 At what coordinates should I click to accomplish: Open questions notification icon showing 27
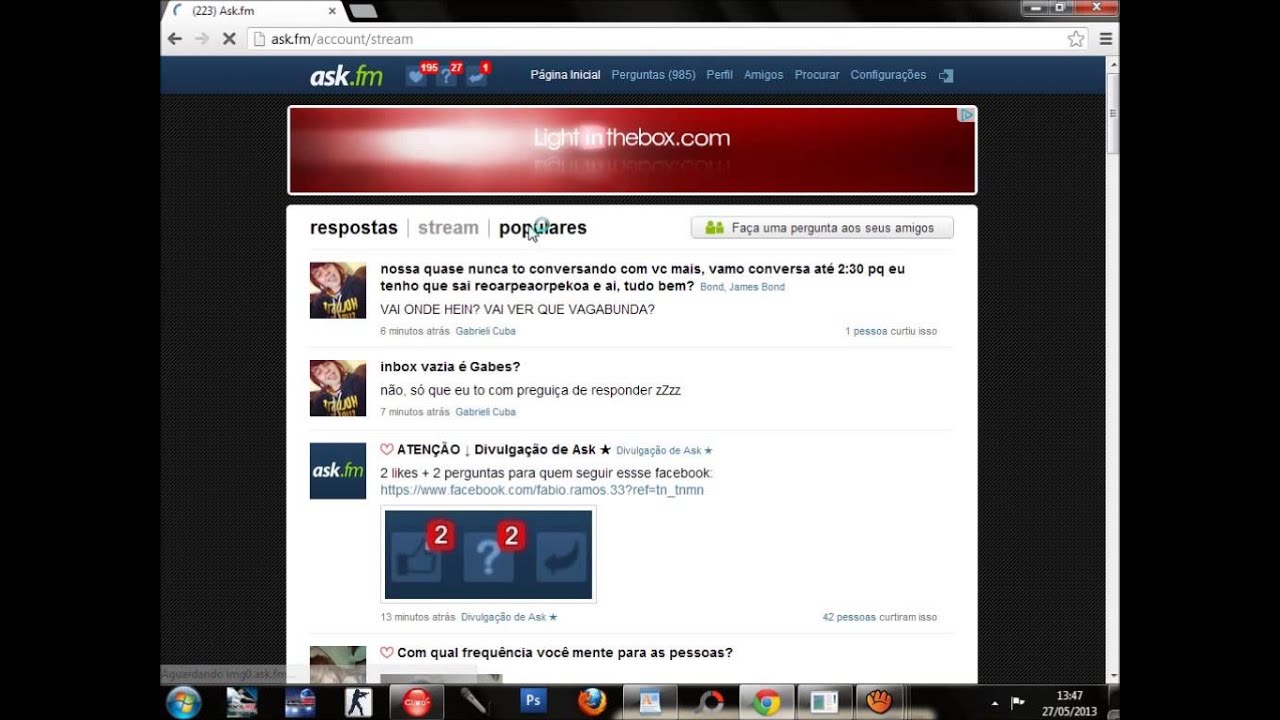(446, 76)
